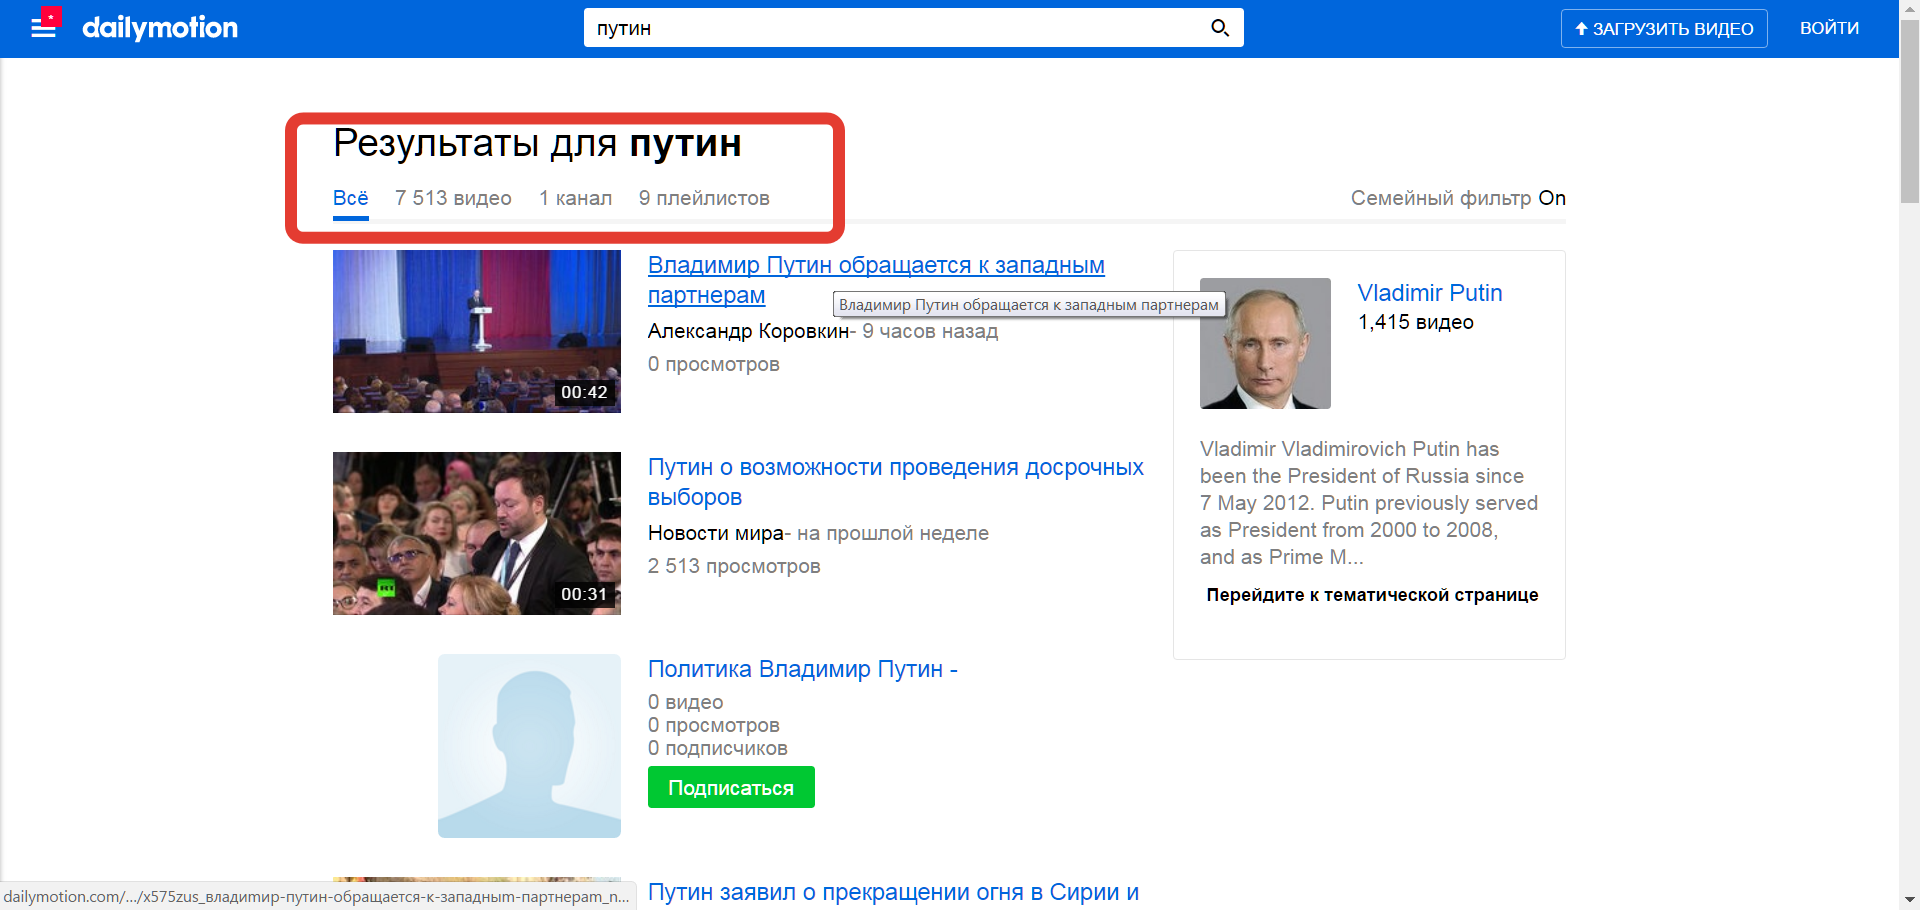
Task: Open the 00:31 video thumbnail
Action: [x=476, y=533]
